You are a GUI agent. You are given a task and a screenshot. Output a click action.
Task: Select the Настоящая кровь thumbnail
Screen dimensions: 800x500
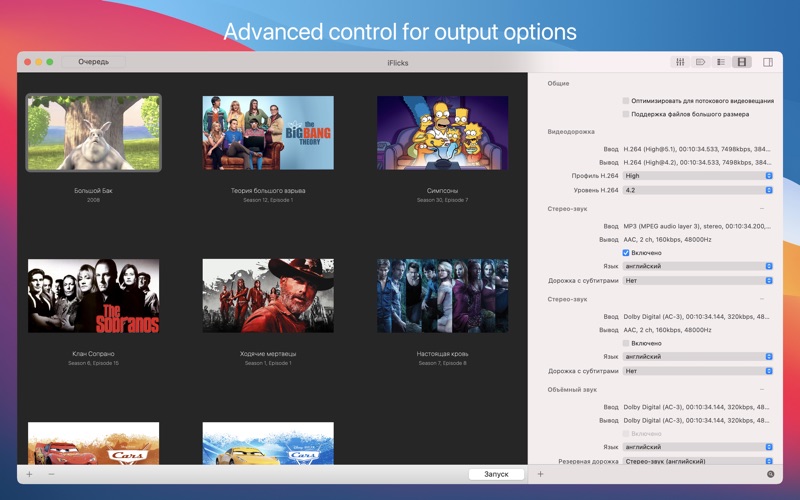tap(442, 295)
